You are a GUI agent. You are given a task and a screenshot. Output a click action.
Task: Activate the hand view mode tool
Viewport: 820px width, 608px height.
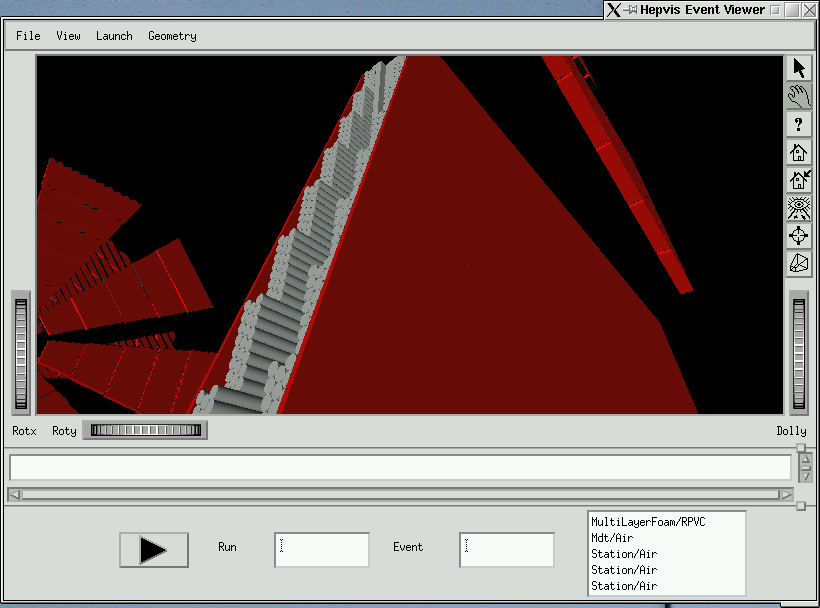(x=799, y=96)
